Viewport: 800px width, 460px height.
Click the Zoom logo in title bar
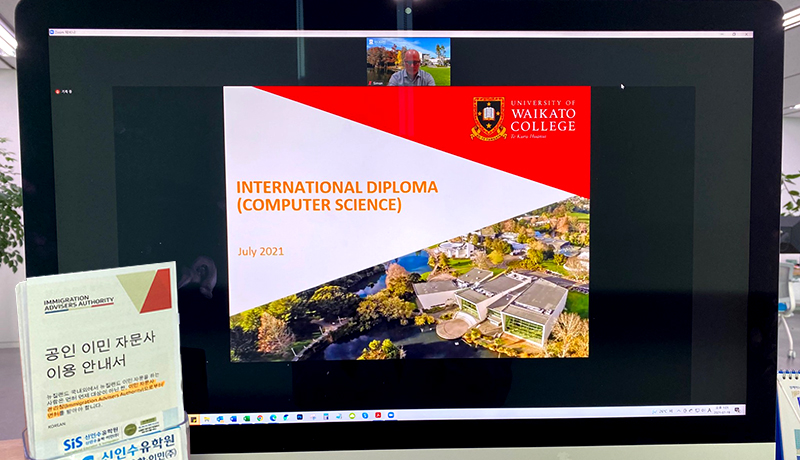pos(52,32)
